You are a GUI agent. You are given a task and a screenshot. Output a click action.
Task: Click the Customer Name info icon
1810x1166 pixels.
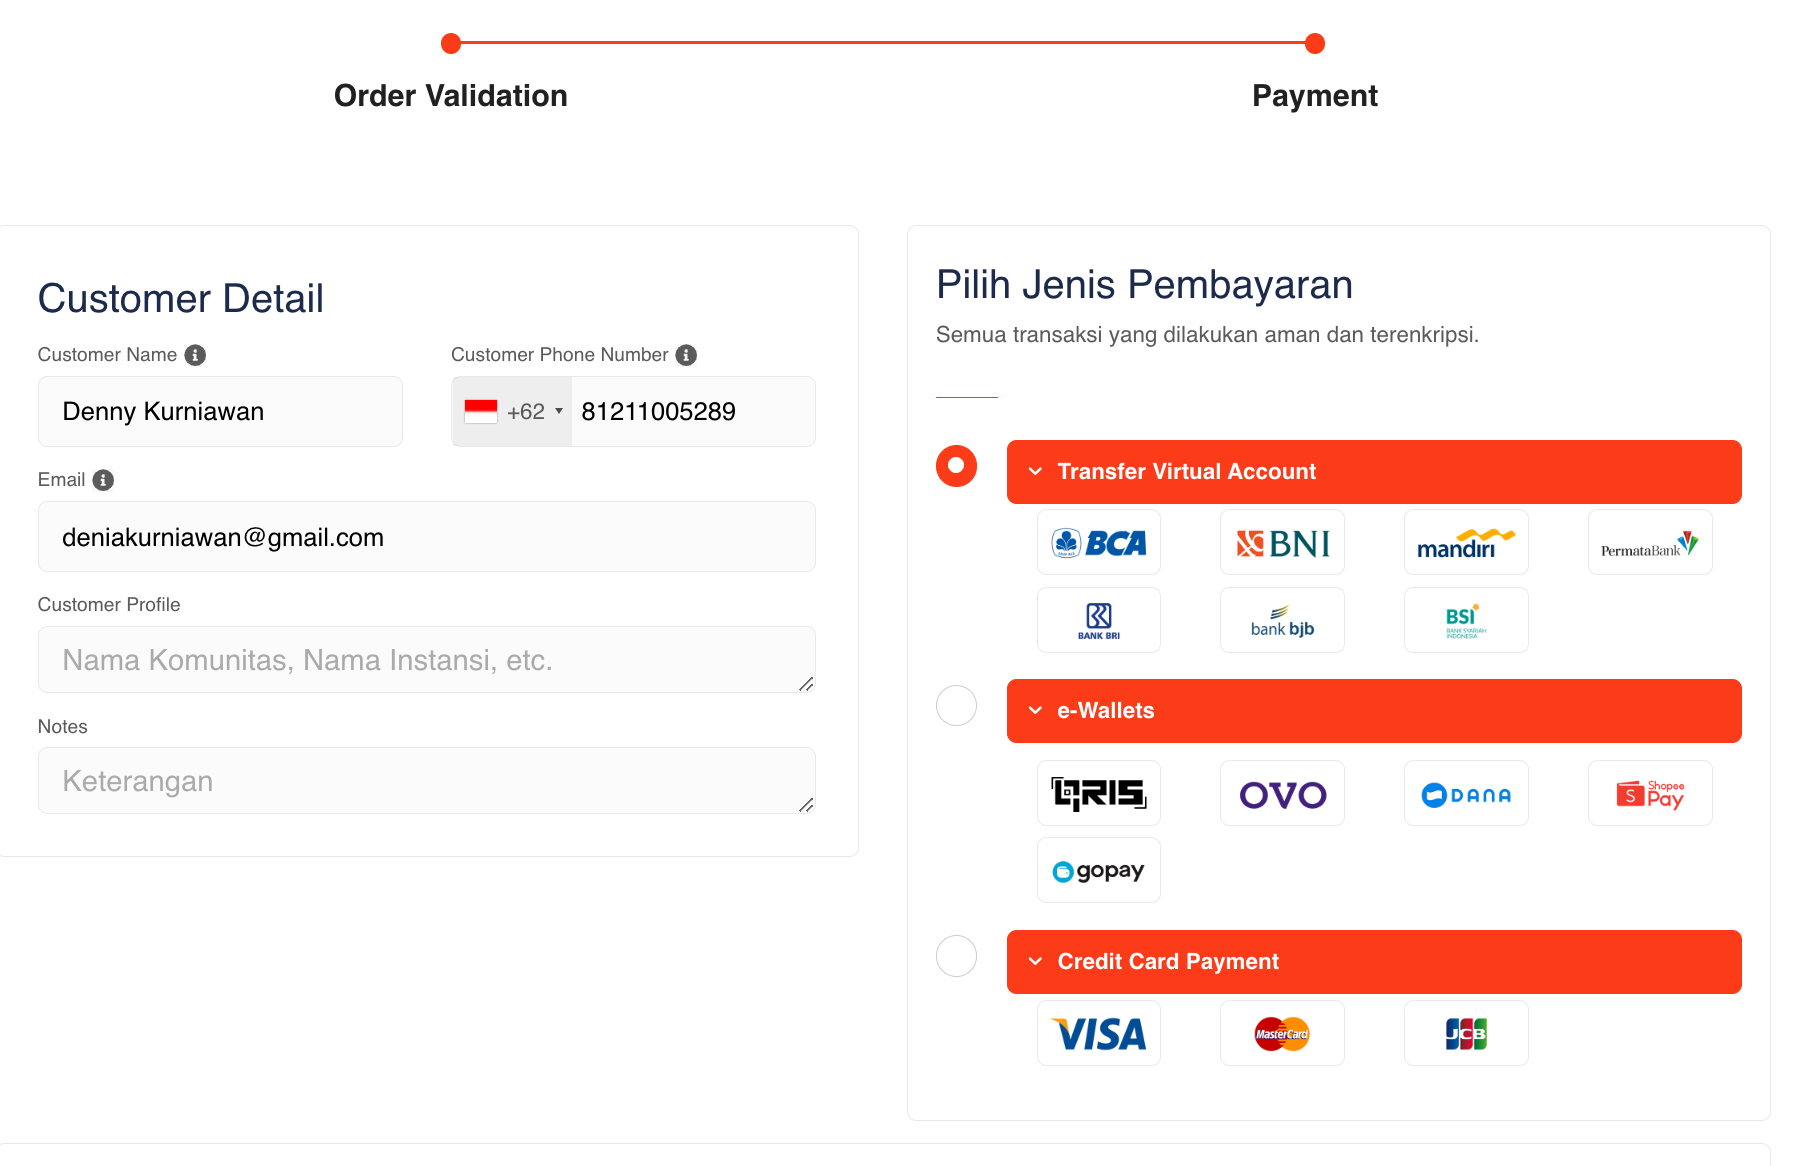196,355
